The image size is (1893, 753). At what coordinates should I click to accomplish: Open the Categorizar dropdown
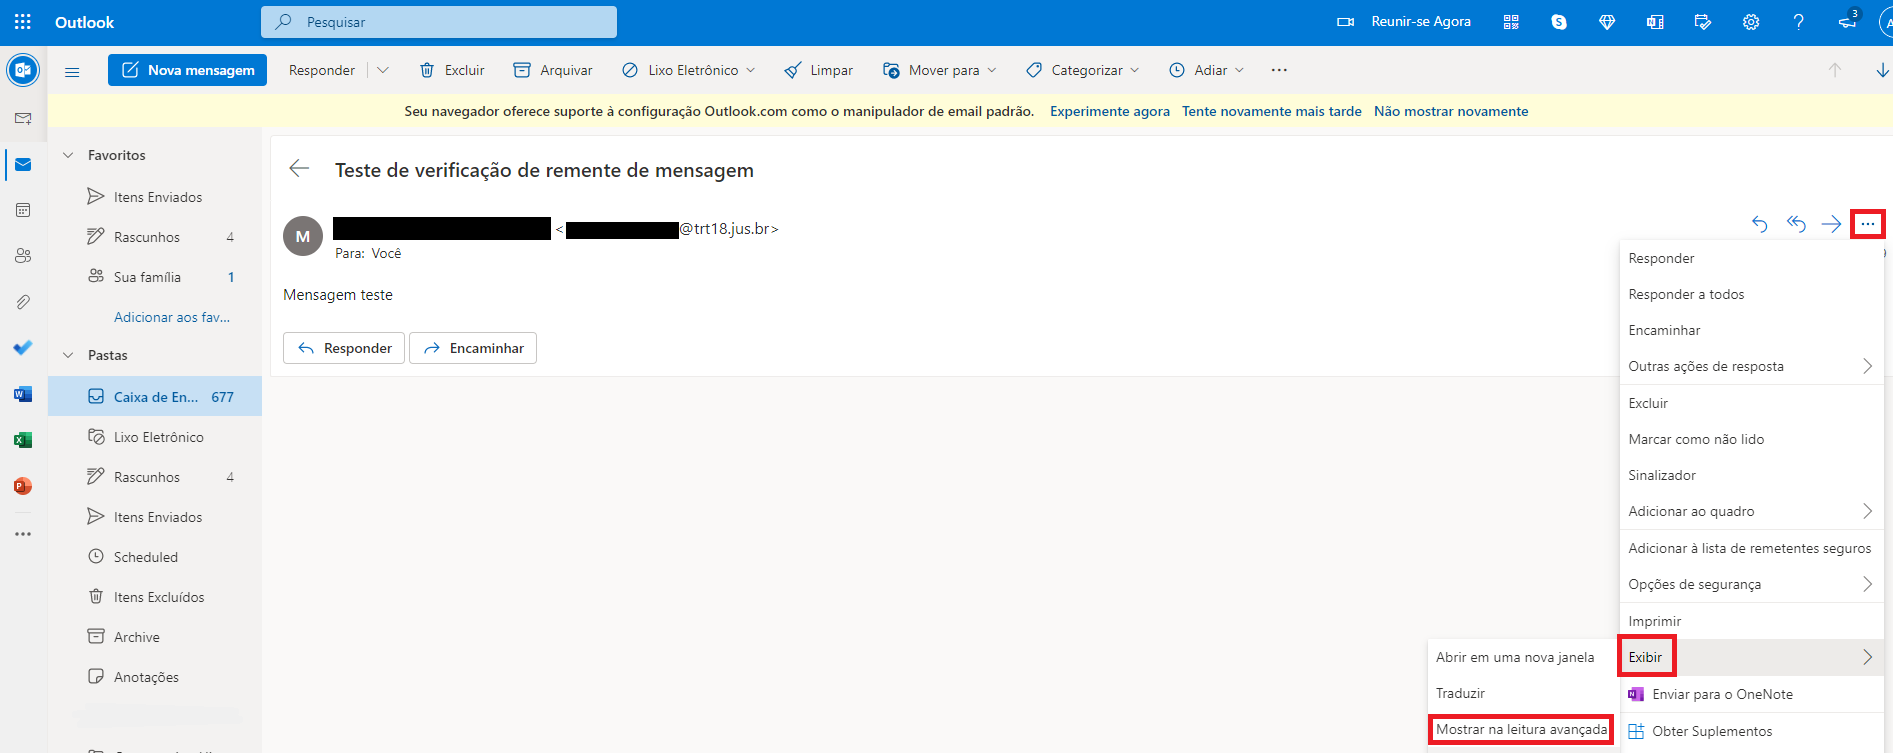click(x=1134, y=70)
